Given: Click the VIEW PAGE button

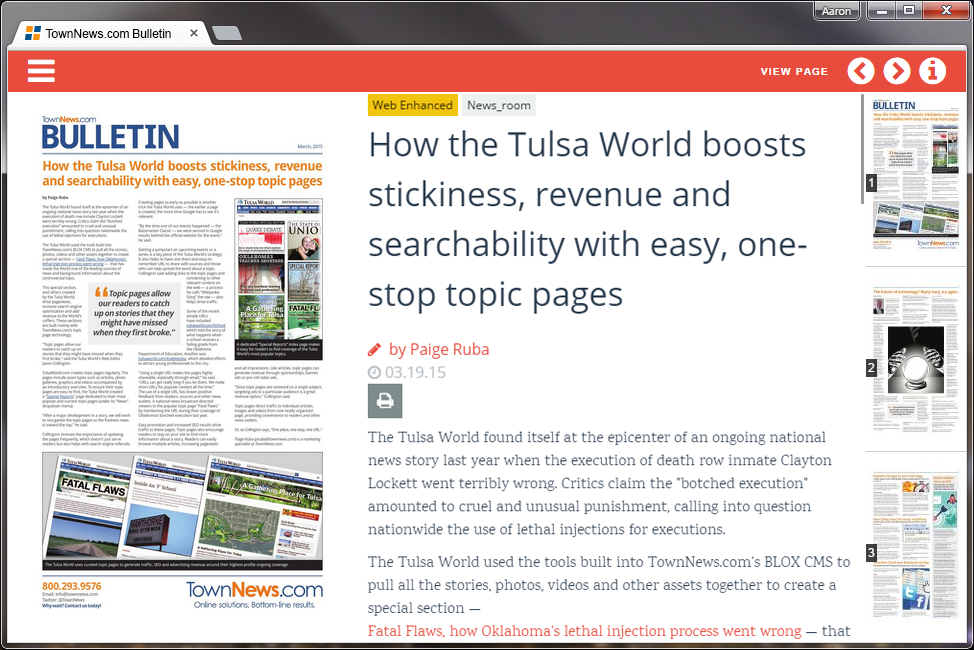Looking at the screenshot, I should pos(794,71).
